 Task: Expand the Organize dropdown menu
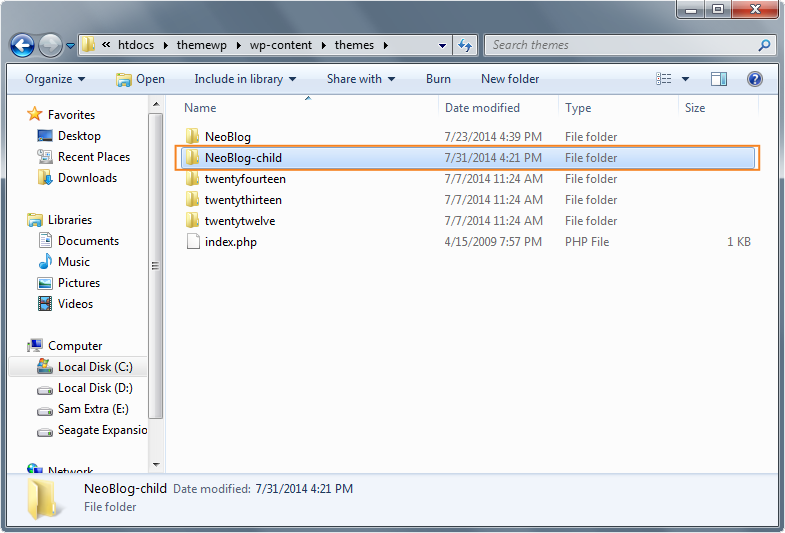[x=55, y=79]
